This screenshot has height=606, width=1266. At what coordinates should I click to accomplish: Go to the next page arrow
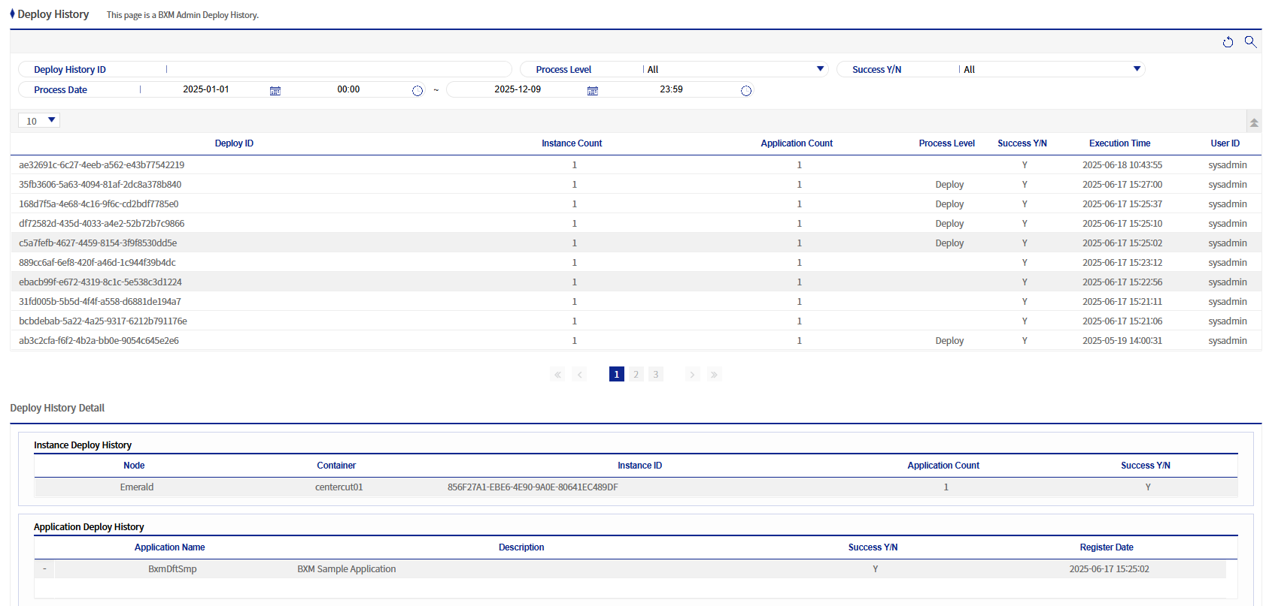pyautogui.click(x=692, y=375)
